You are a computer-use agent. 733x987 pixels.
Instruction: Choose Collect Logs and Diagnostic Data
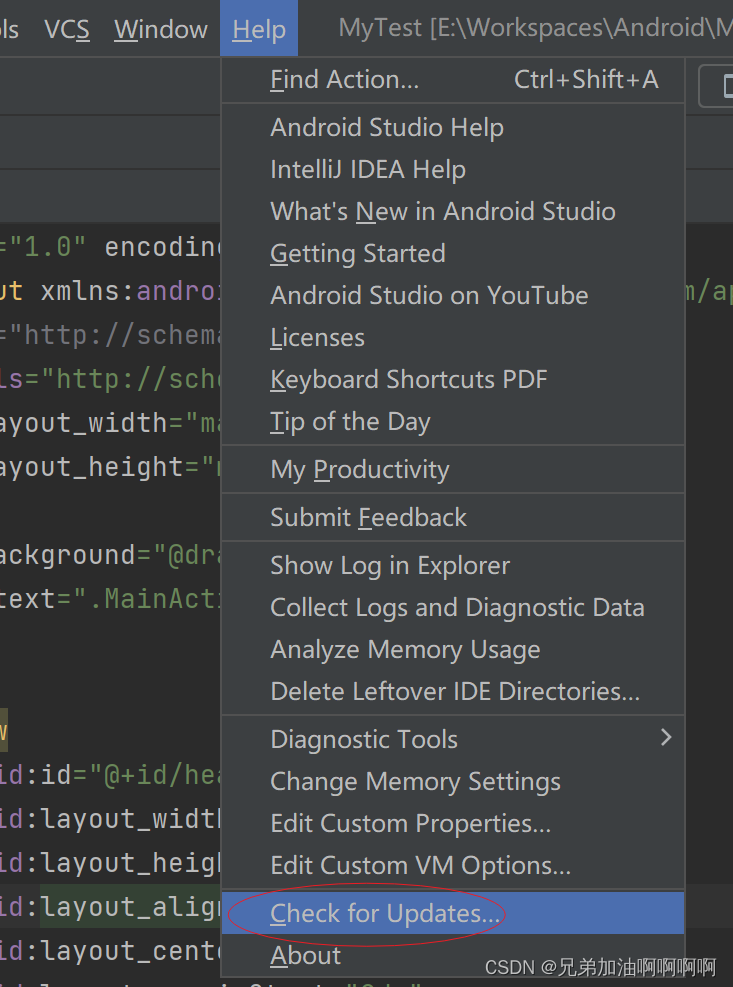point(453,607)
